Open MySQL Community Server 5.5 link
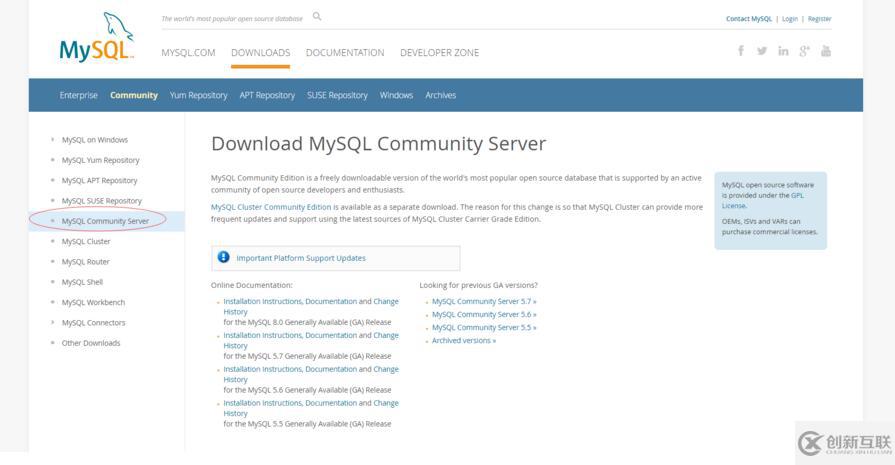Viewport: 895px width, 465px height. 484,327
